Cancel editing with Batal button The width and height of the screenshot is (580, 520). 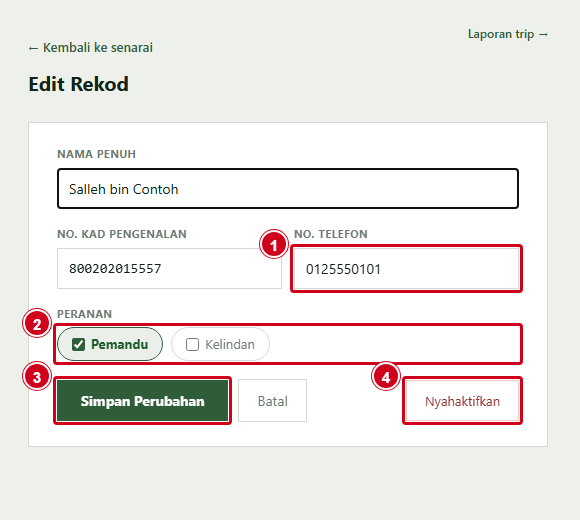click(273, 401)
